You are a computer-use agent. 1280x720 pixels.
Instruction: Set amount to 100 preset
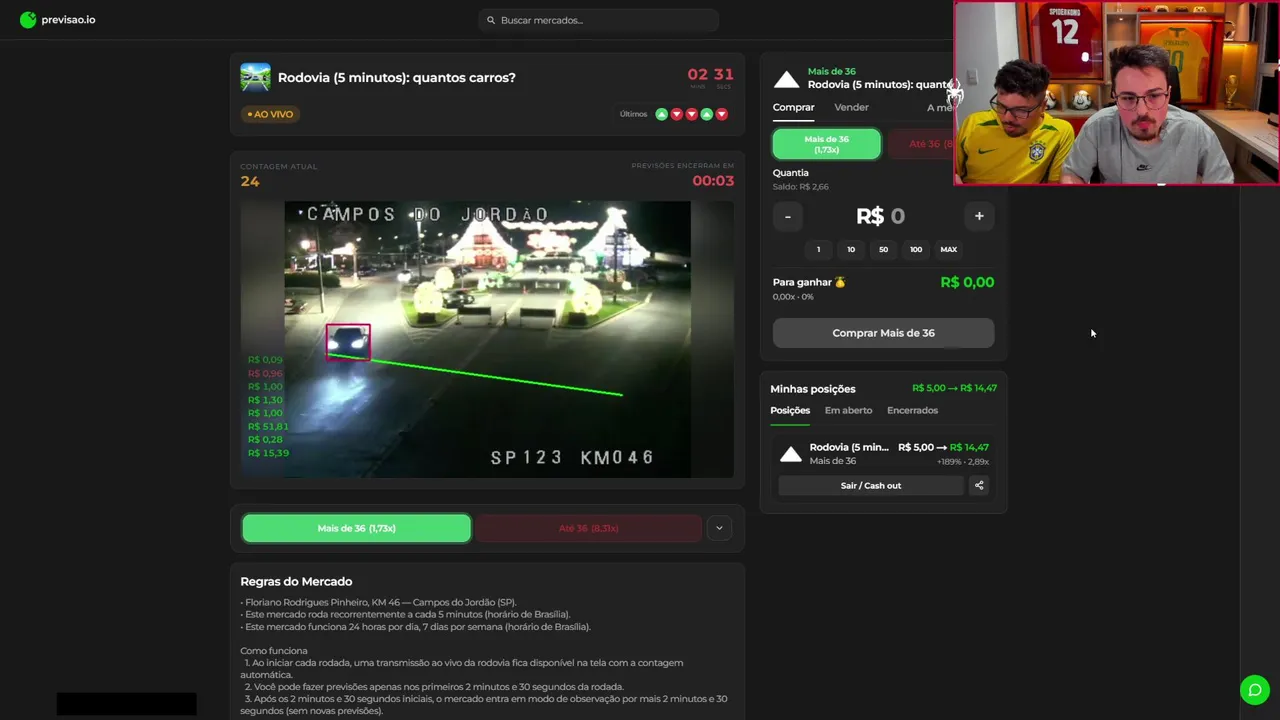click(x=916, y=249)
